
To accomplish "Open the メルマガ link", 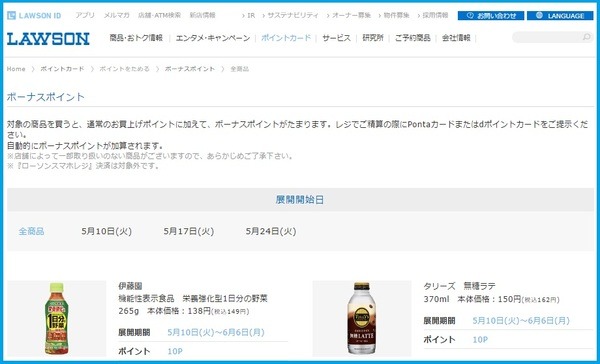I will pyautogui.click(x=117, y=15).
